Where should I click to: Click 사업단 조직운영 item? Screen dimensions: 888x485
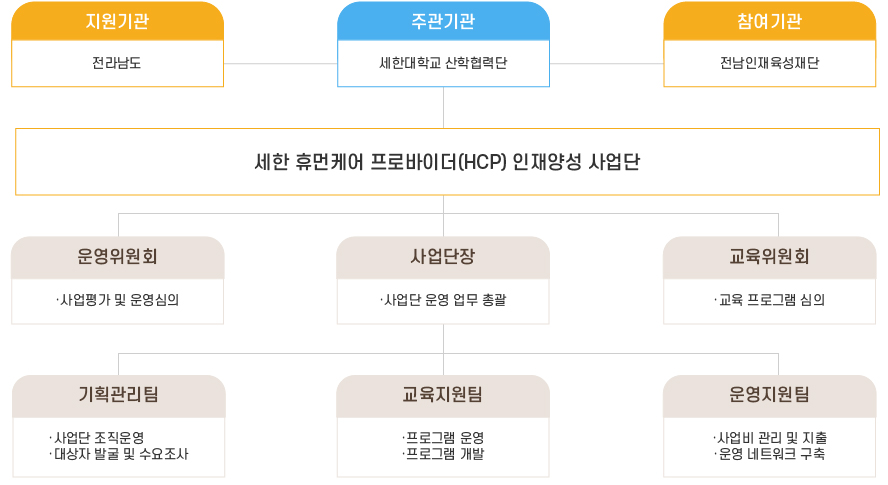pyautogui.click(x=97, y=438)
